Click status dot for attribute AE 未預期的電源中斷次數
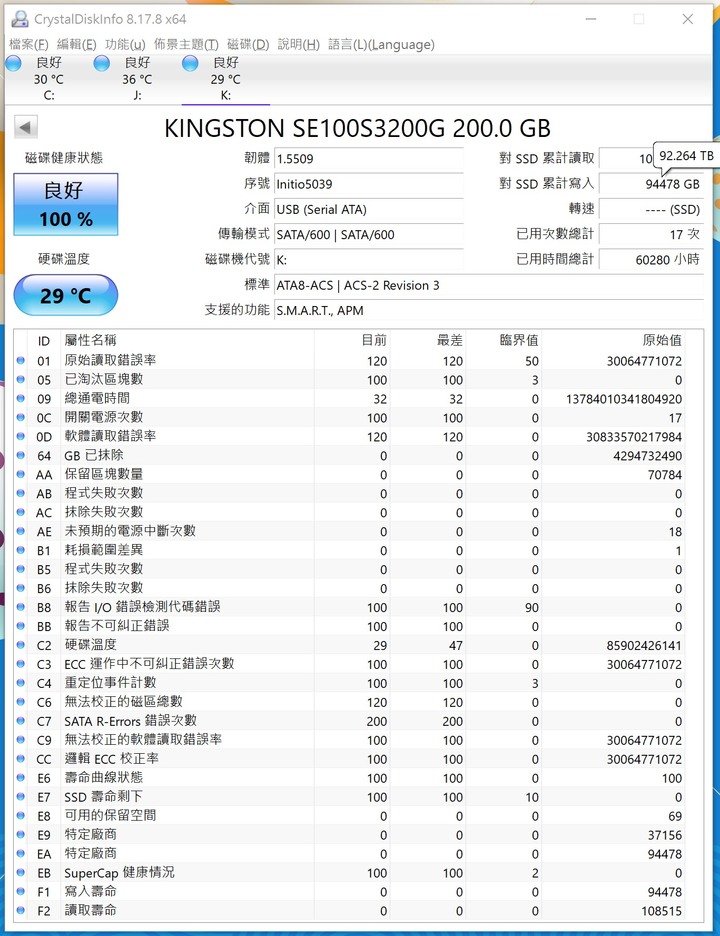This screenshot has width=720, height=936. 21,531
